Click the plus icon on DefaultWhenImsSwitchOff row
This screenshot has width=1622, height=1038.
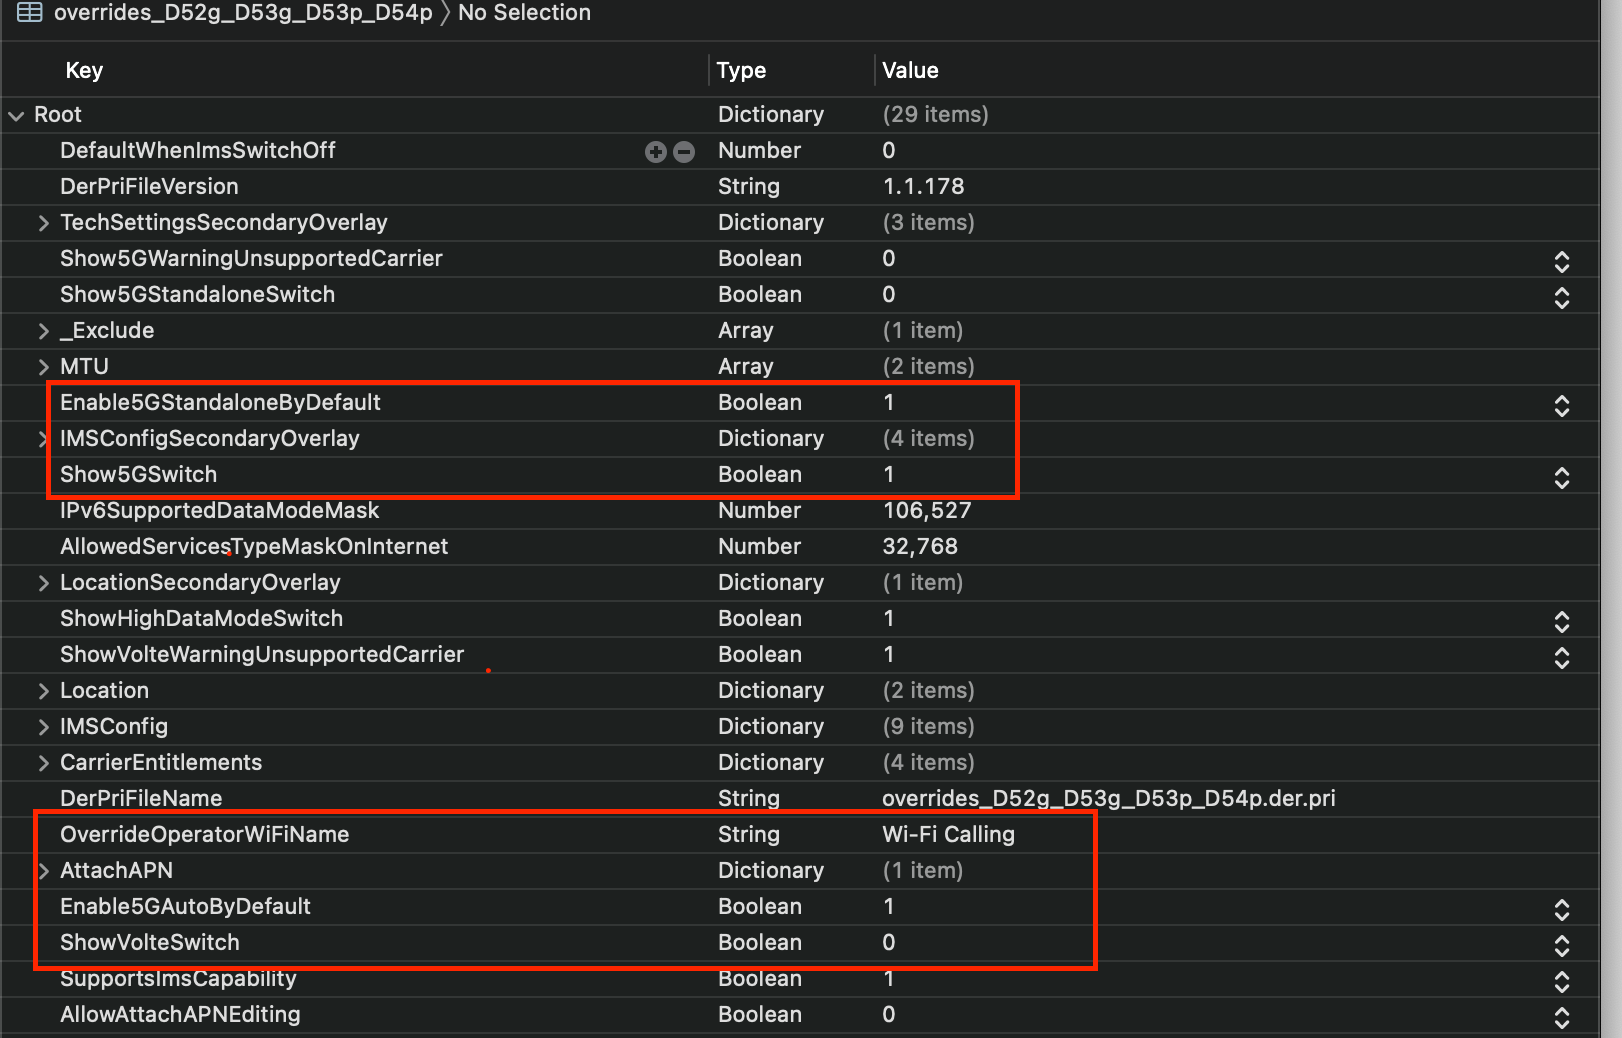(x=655, y=151)
